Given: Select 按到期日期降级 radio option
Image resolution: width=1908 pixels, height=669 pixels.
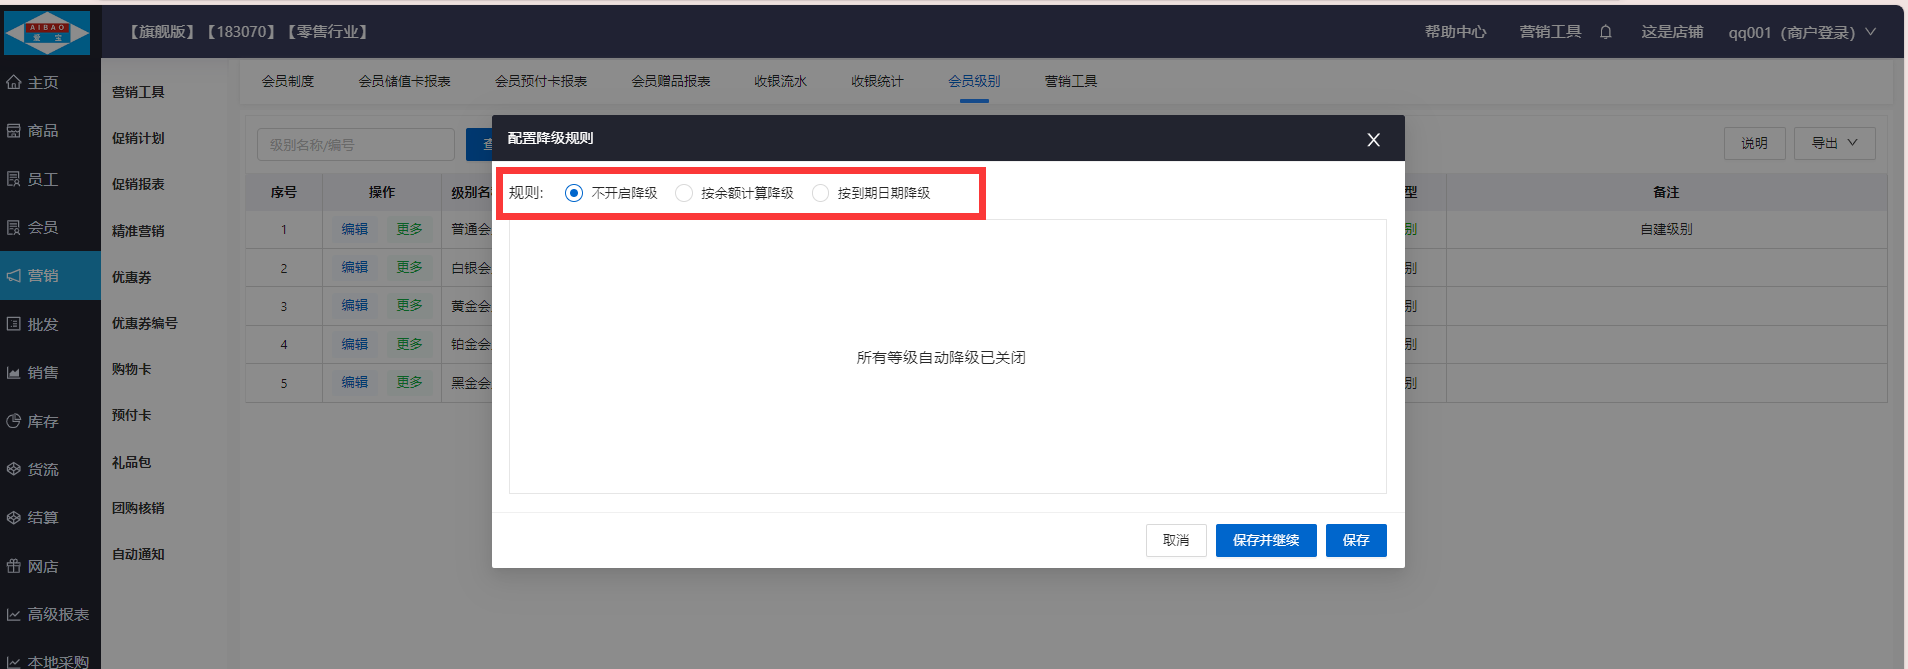Looking at the screenshot, I should 820,193.
